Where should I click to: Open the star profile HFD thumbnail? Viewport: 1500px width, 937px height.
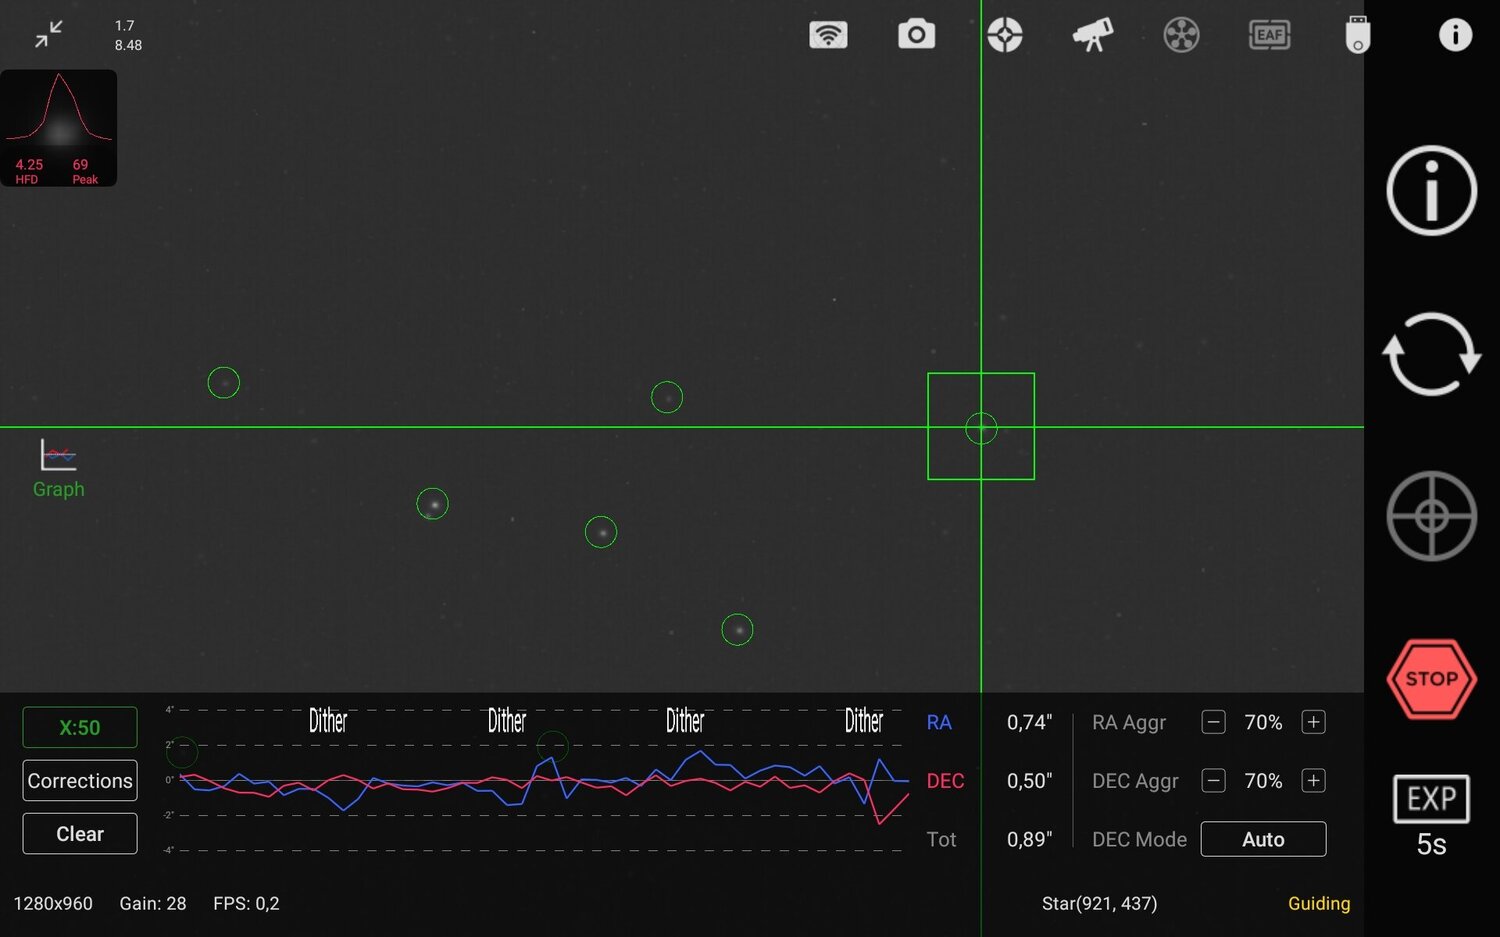pyautogui.click(x=59, y=127)
